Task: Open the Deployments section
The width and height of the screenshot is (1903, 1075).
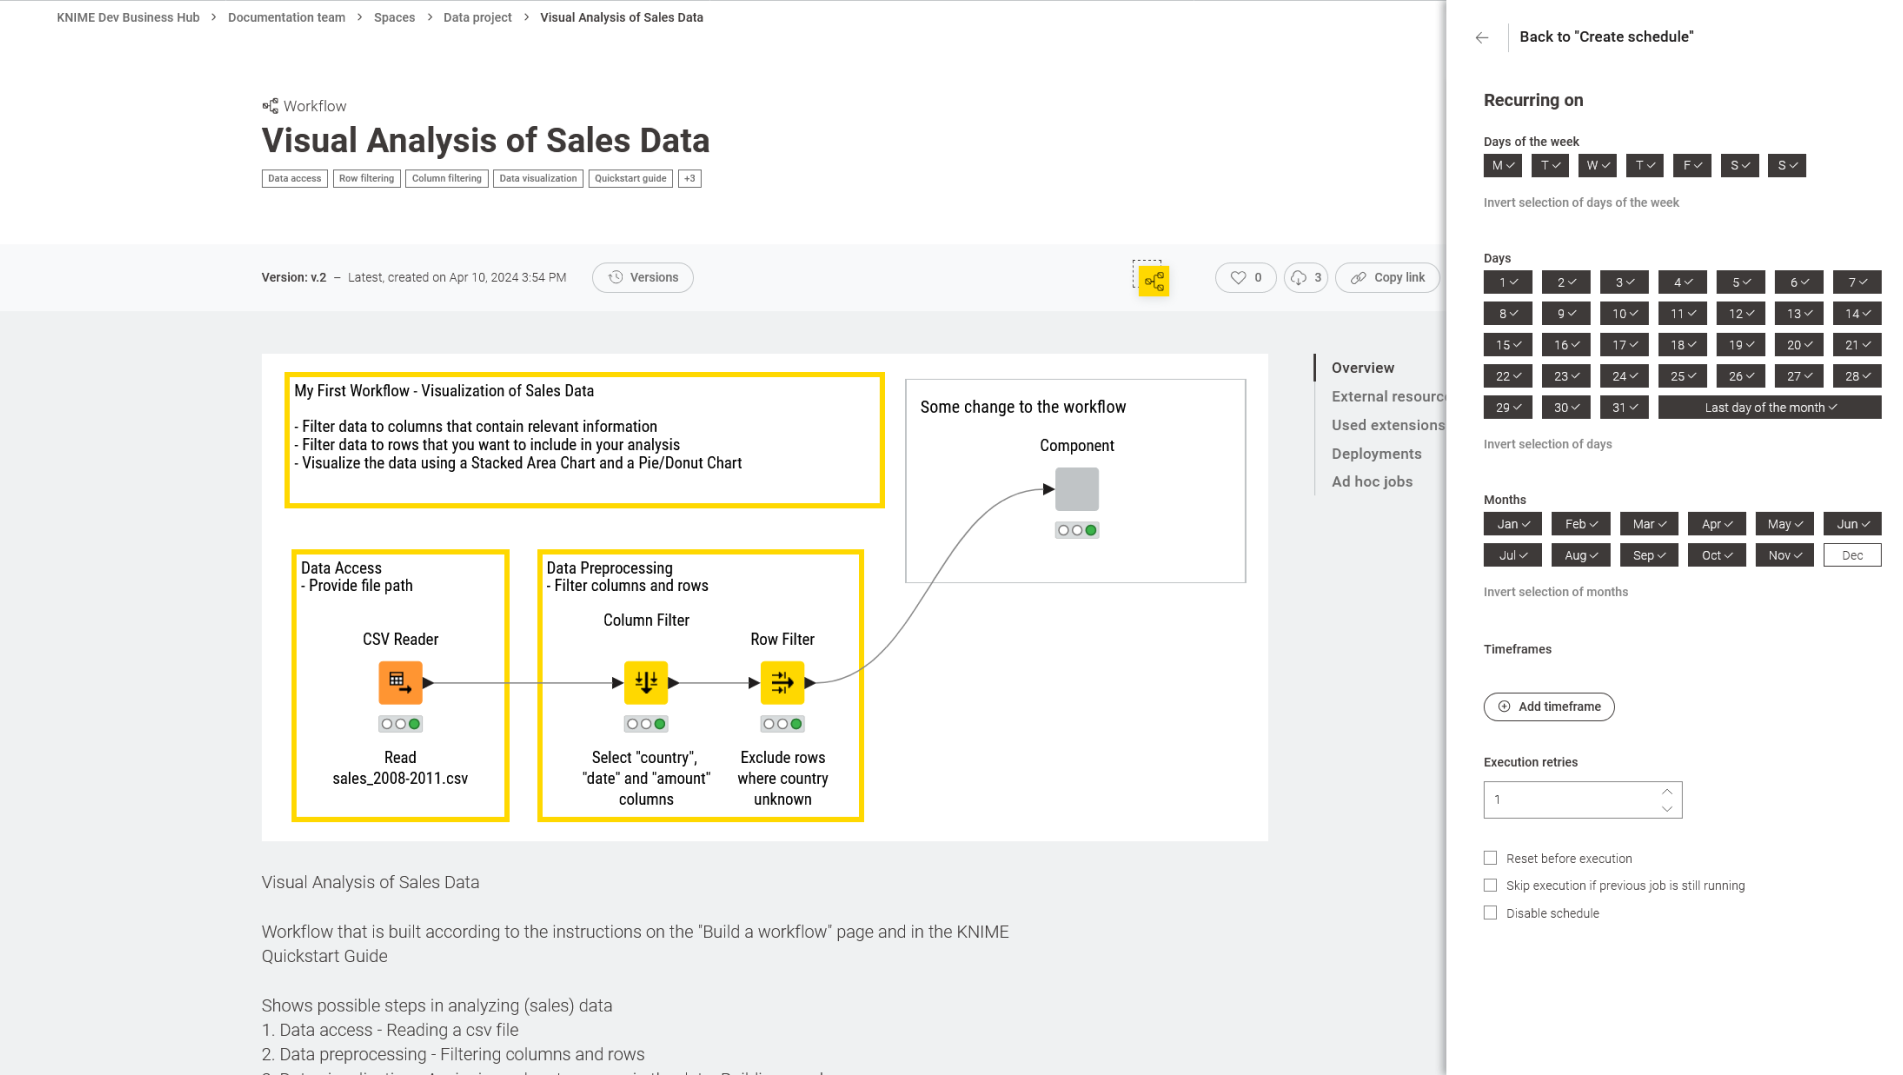Action: [1376, 454]
